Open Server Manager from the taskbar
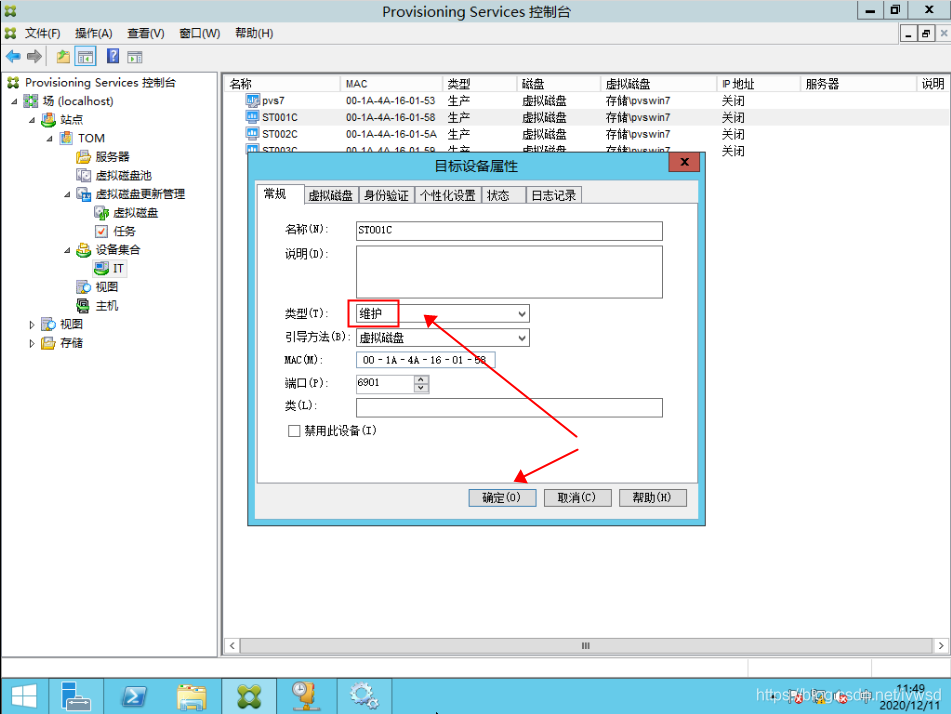 [77, 695]
